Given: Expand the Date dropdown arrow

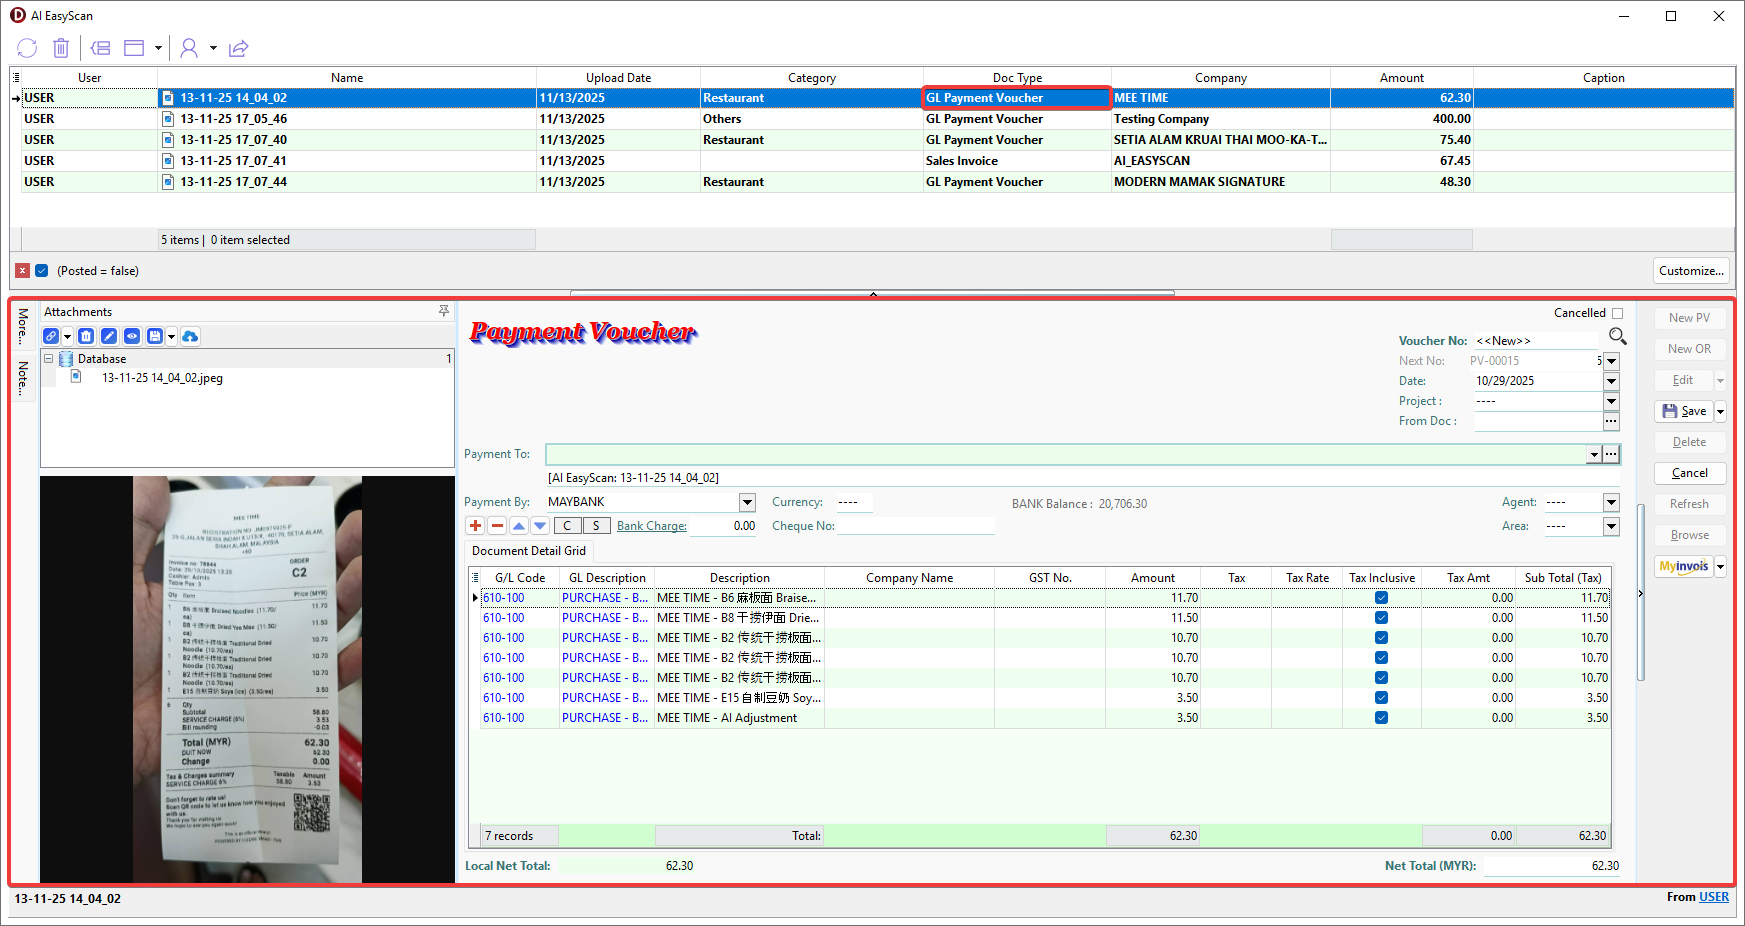Looking at the screenshot, I should [1611, 381].
